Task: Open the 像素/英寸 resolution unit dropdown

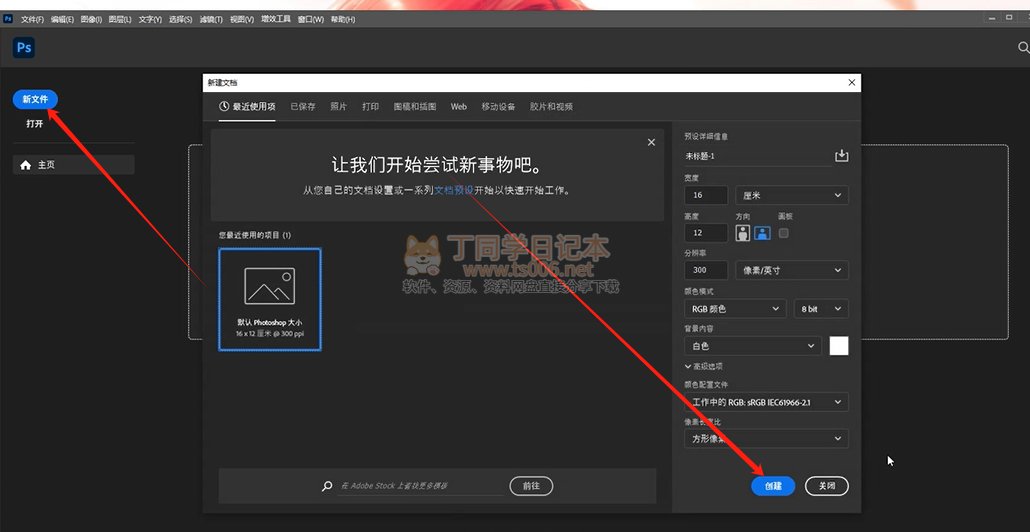Action: [x=792, y=270]
